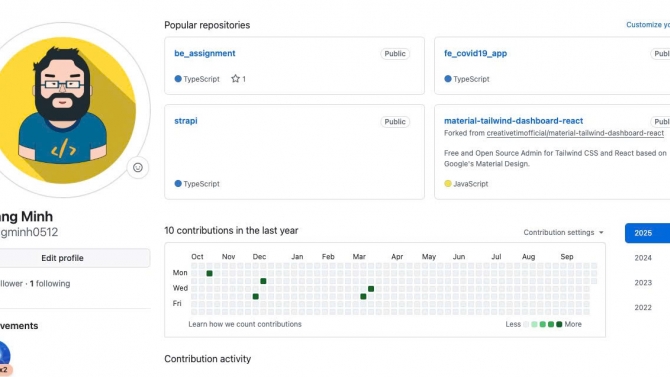Open the Contribution settings dropdown
This screenshot has width=670, height=377.
click(564, 233)
